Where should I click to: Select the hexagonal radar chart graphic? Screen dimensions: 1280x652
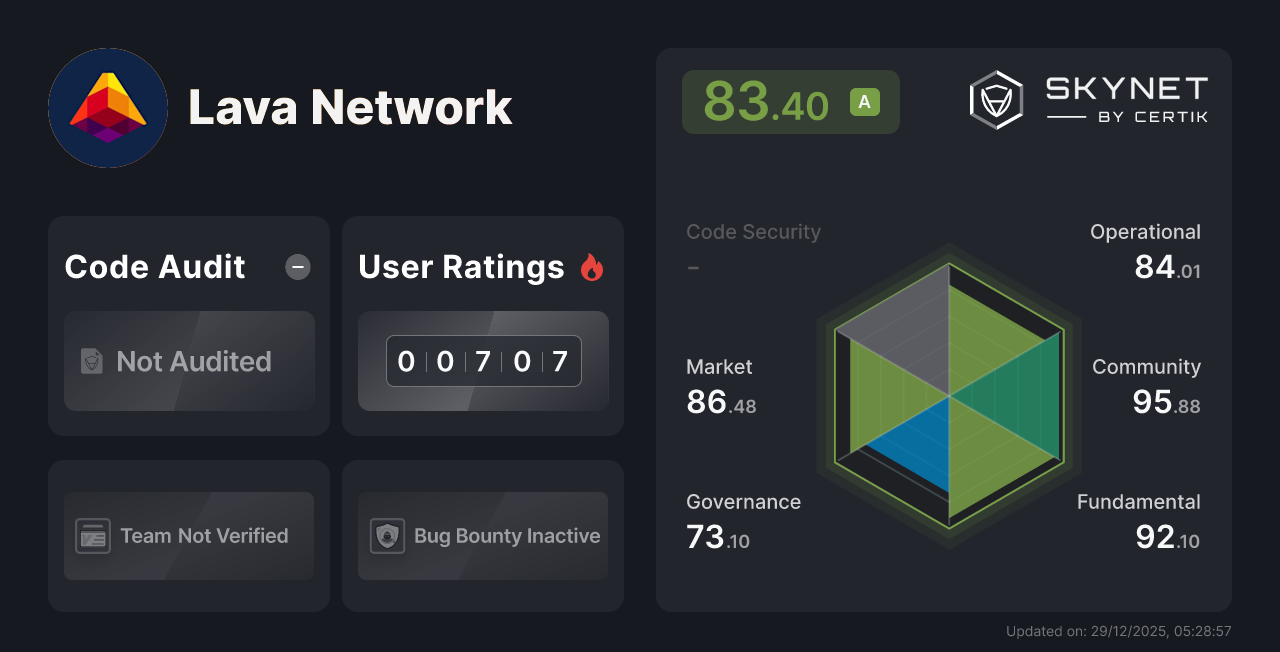(x=950, y=395)
